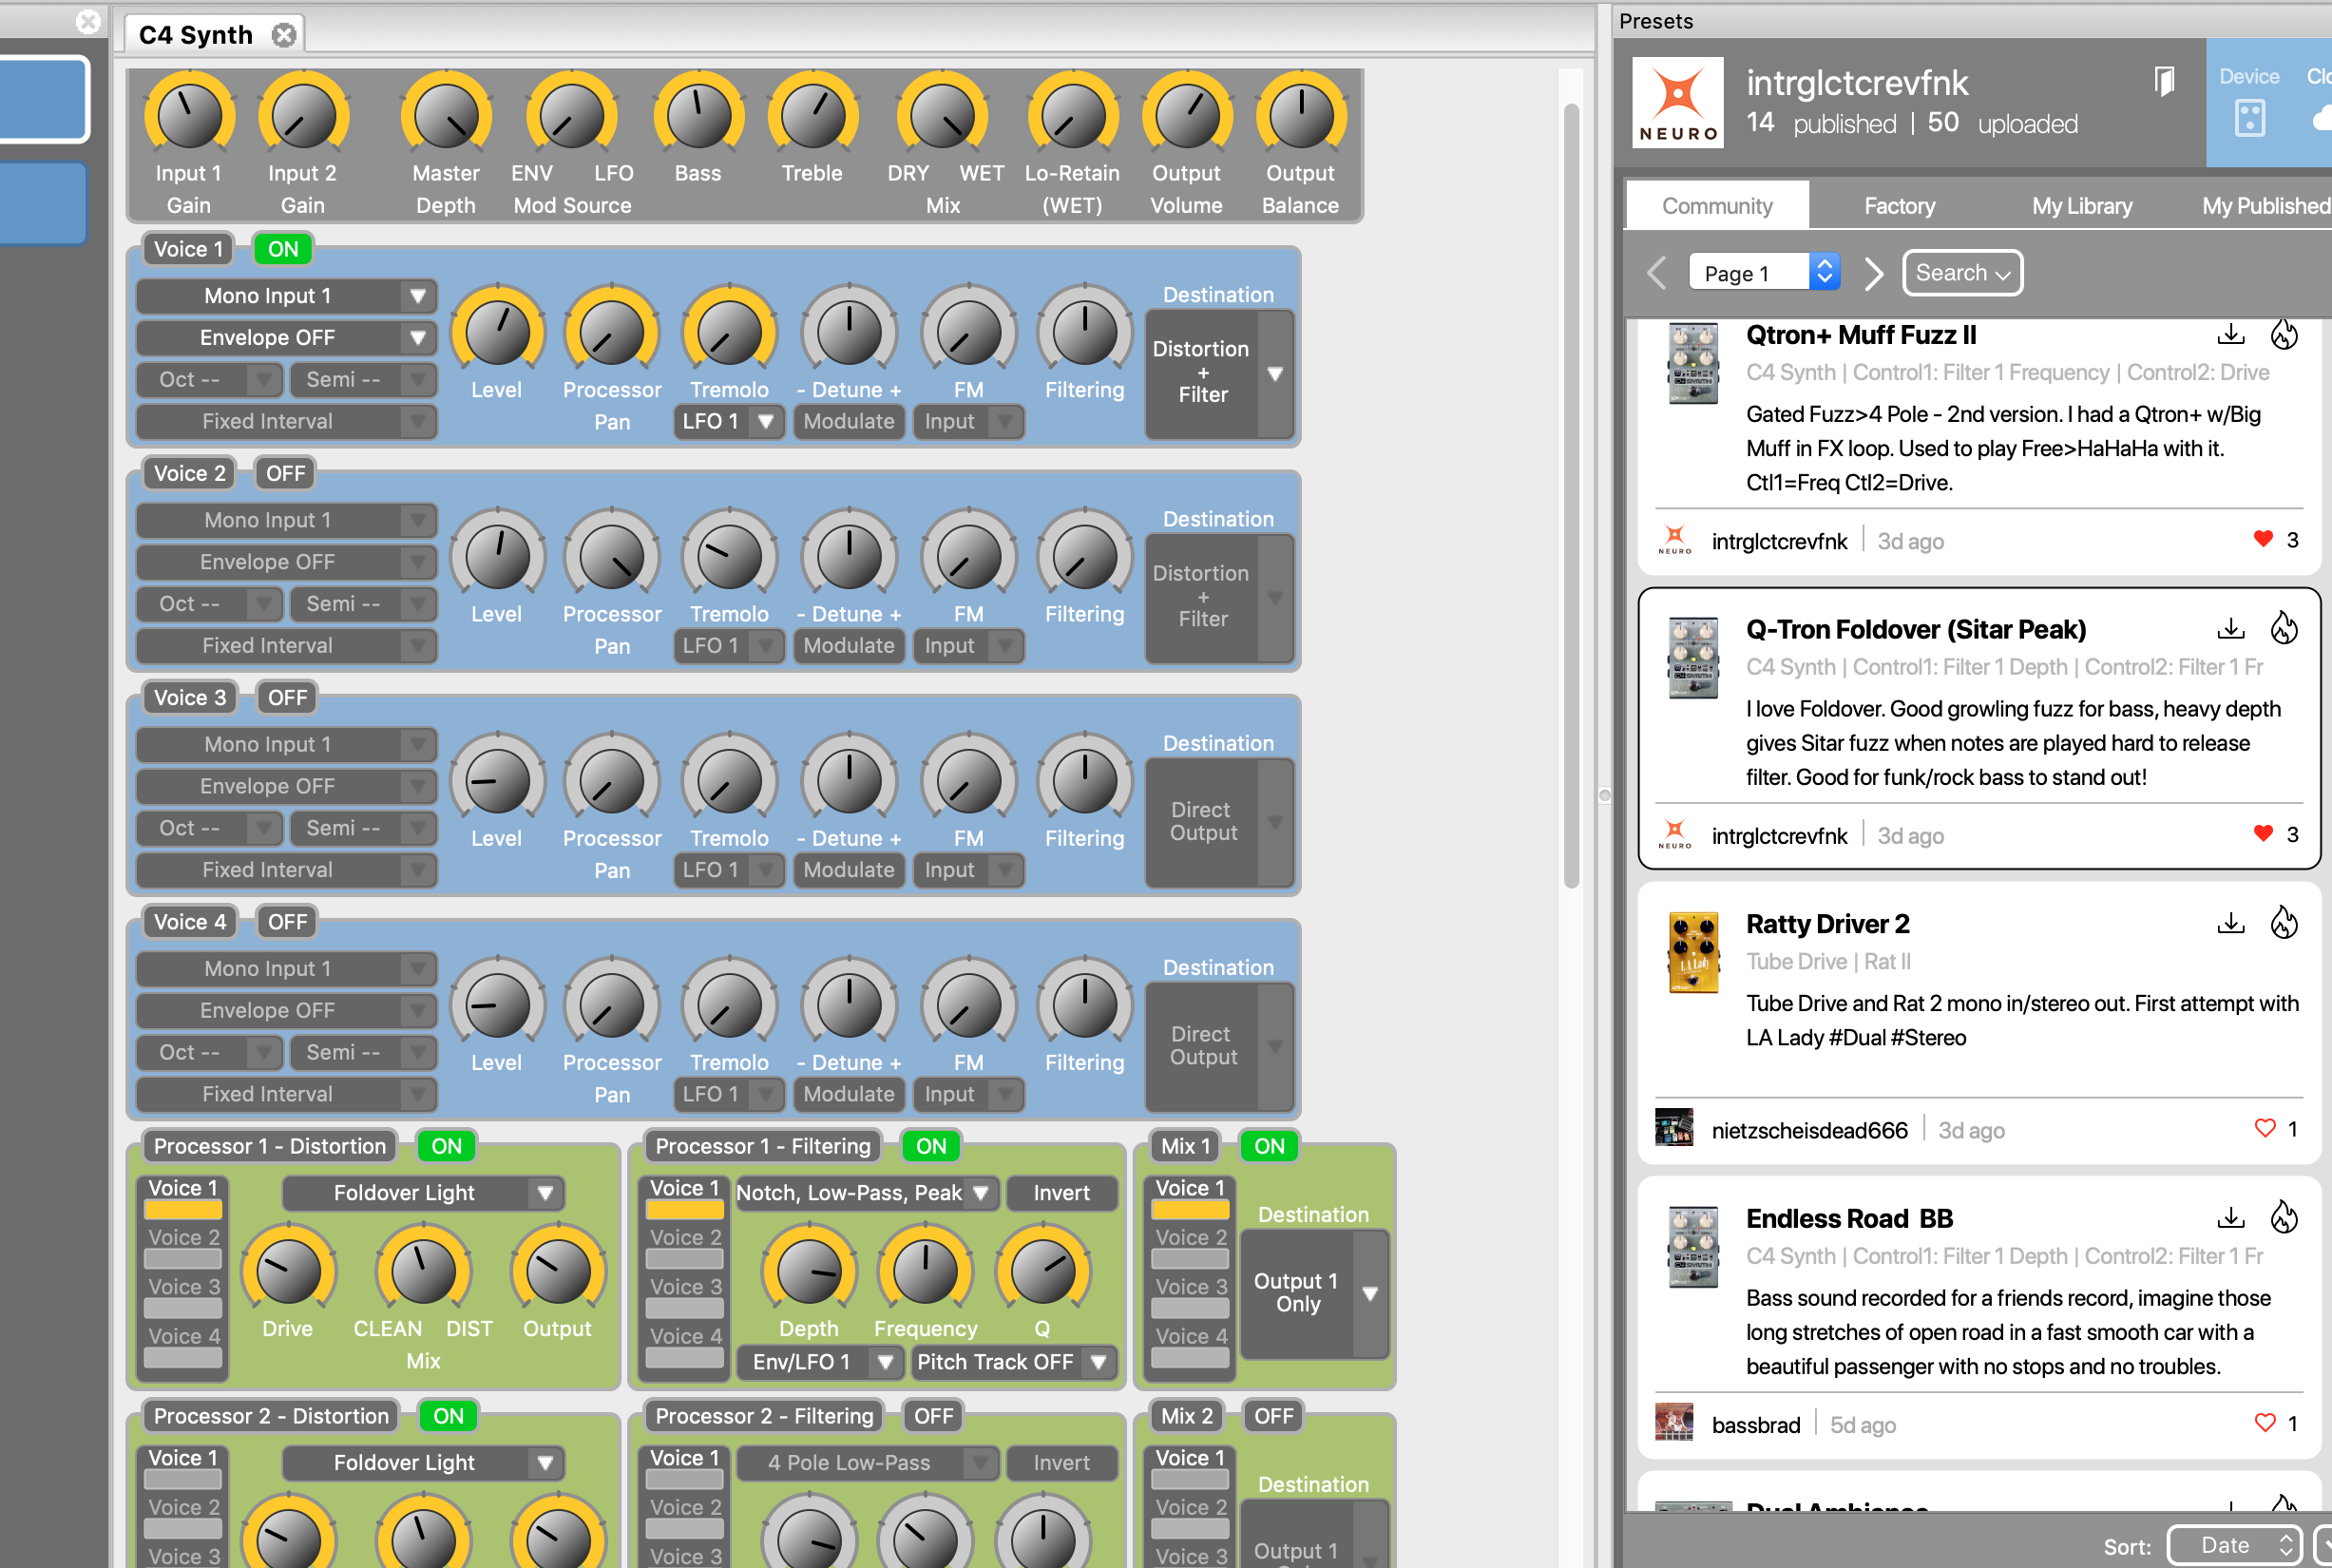Viewport: 2332px width, 1568px height.
Task: Open bassbrad user avatar
Action: [1674, 1421]
